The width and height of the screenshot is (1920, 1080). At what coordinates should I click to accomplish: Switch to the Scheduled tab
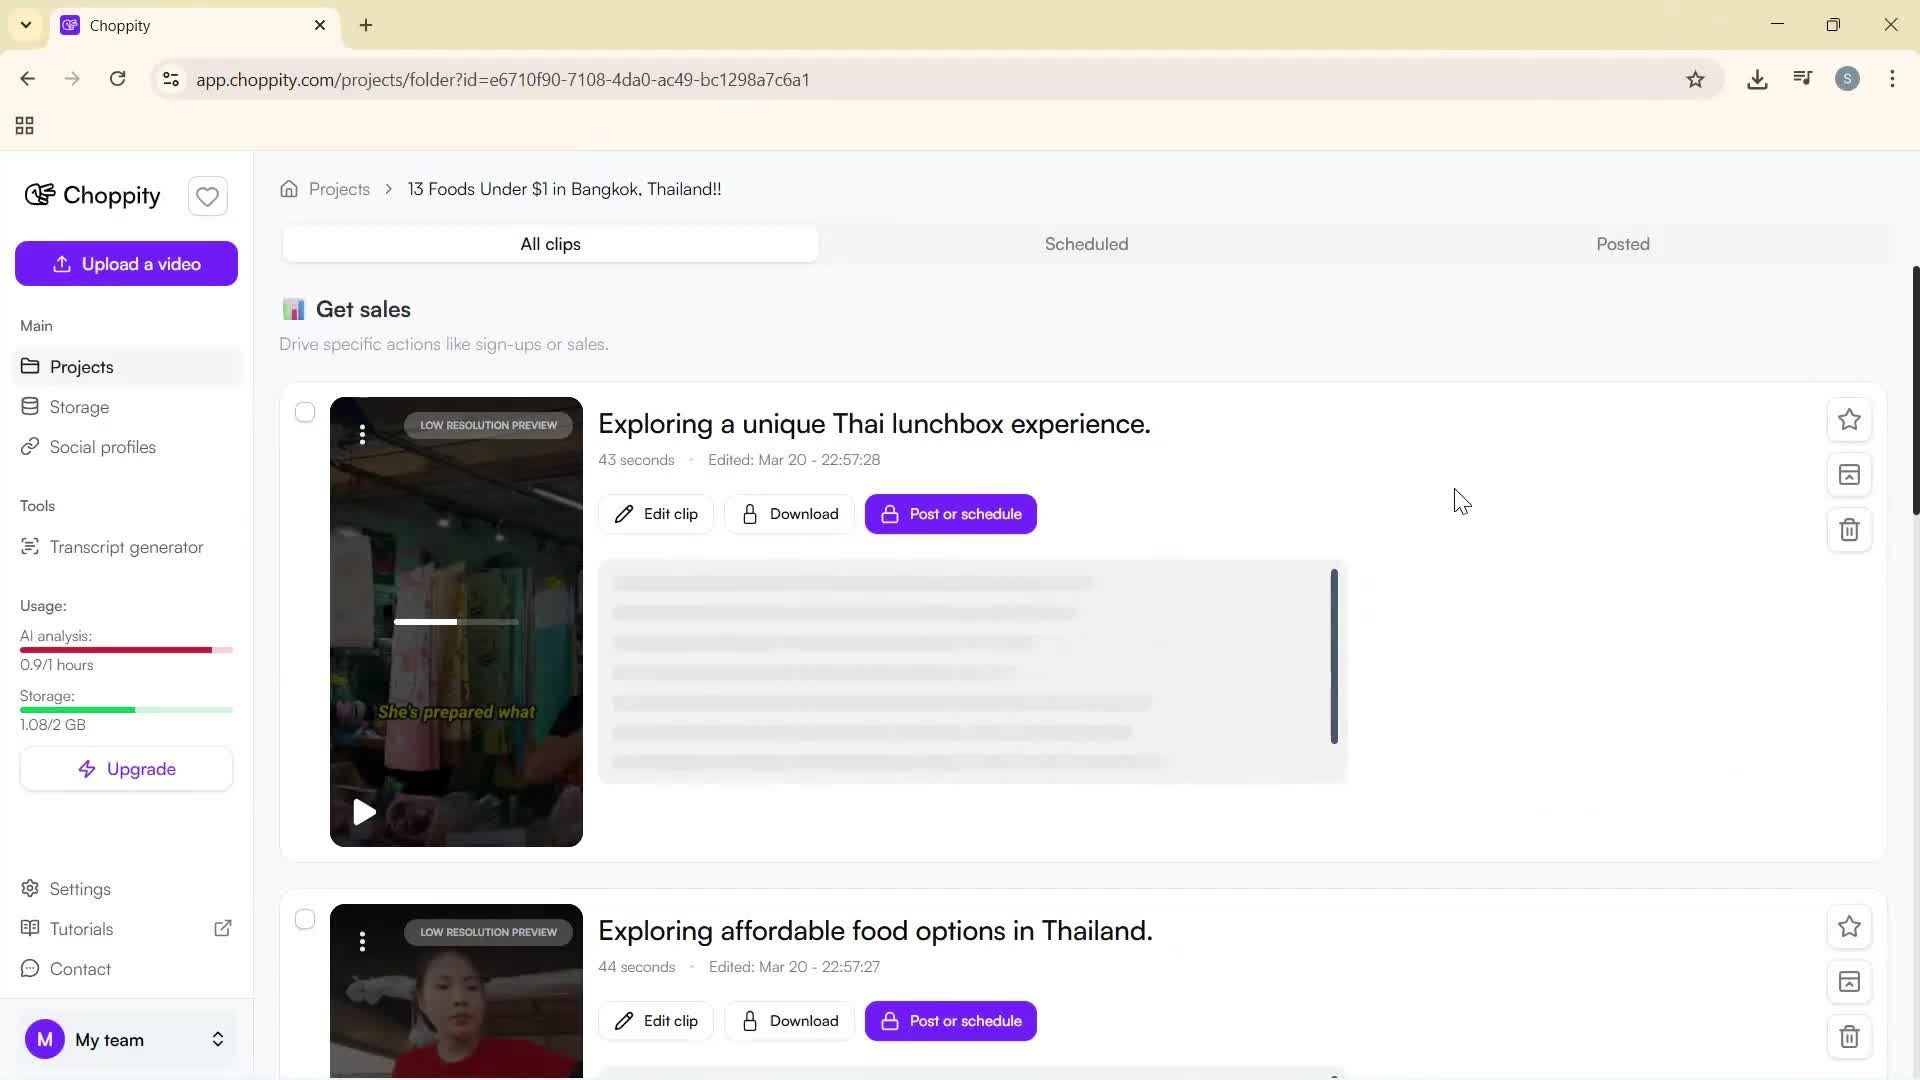(x=1086, y=243)
